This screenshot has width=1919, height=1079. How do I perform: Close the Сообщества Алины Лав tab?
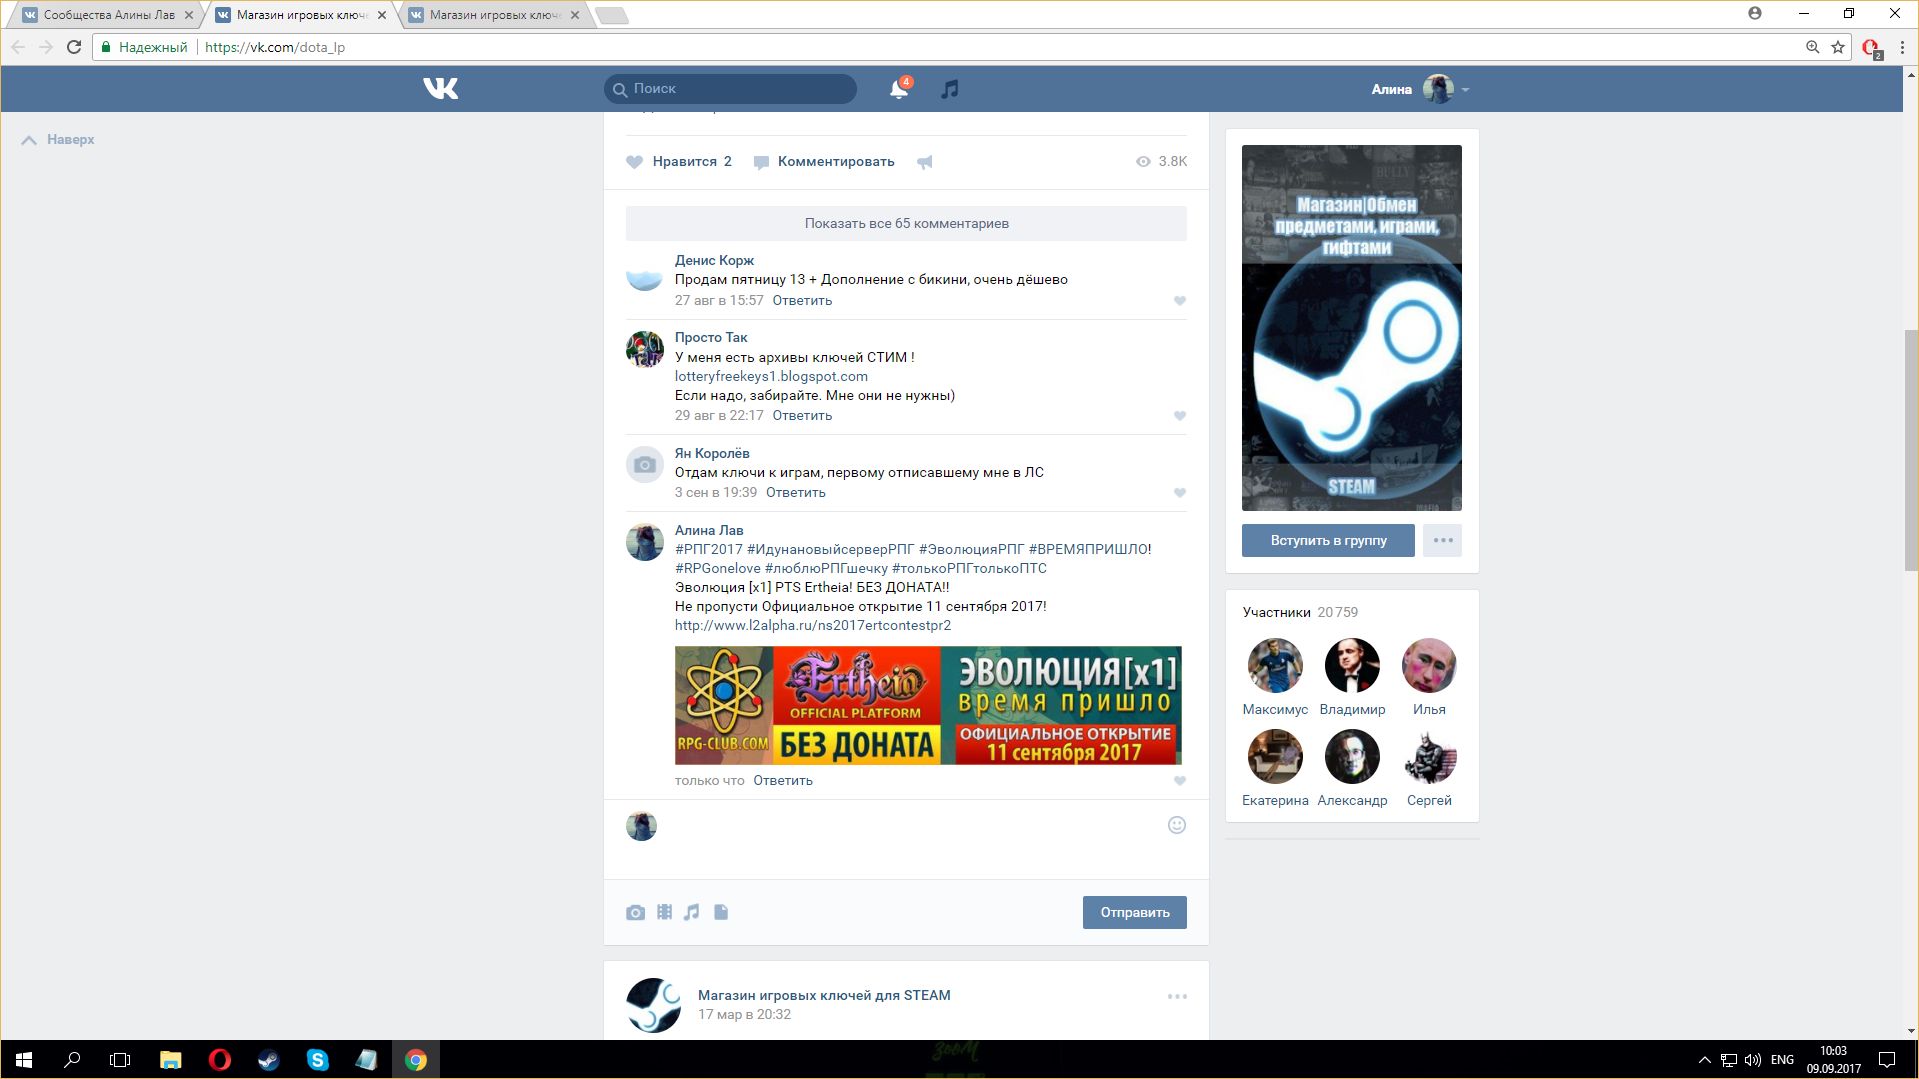pyautogui.click(x=188, y=15)
